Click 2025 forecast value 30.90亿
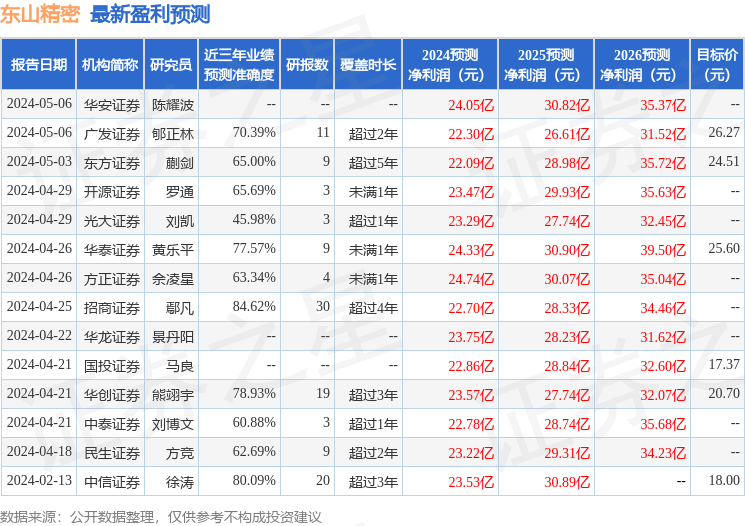 [567, 249]
